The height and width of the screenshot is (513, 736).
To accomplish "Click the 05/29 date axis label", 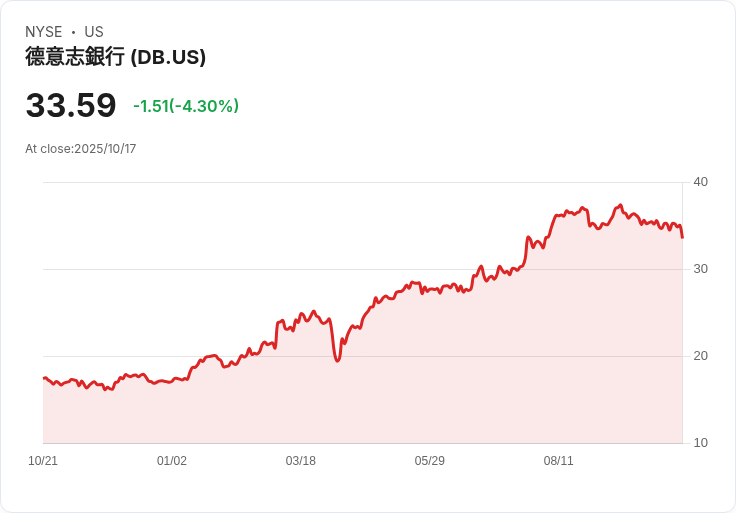I will click(430, 461).
